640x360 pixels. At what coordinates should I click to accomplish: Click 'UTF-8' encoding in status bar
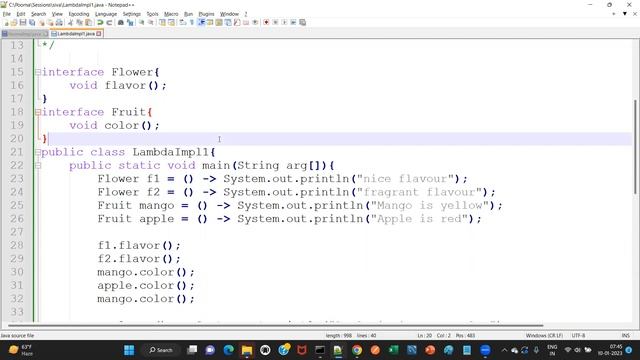point(578,336)
